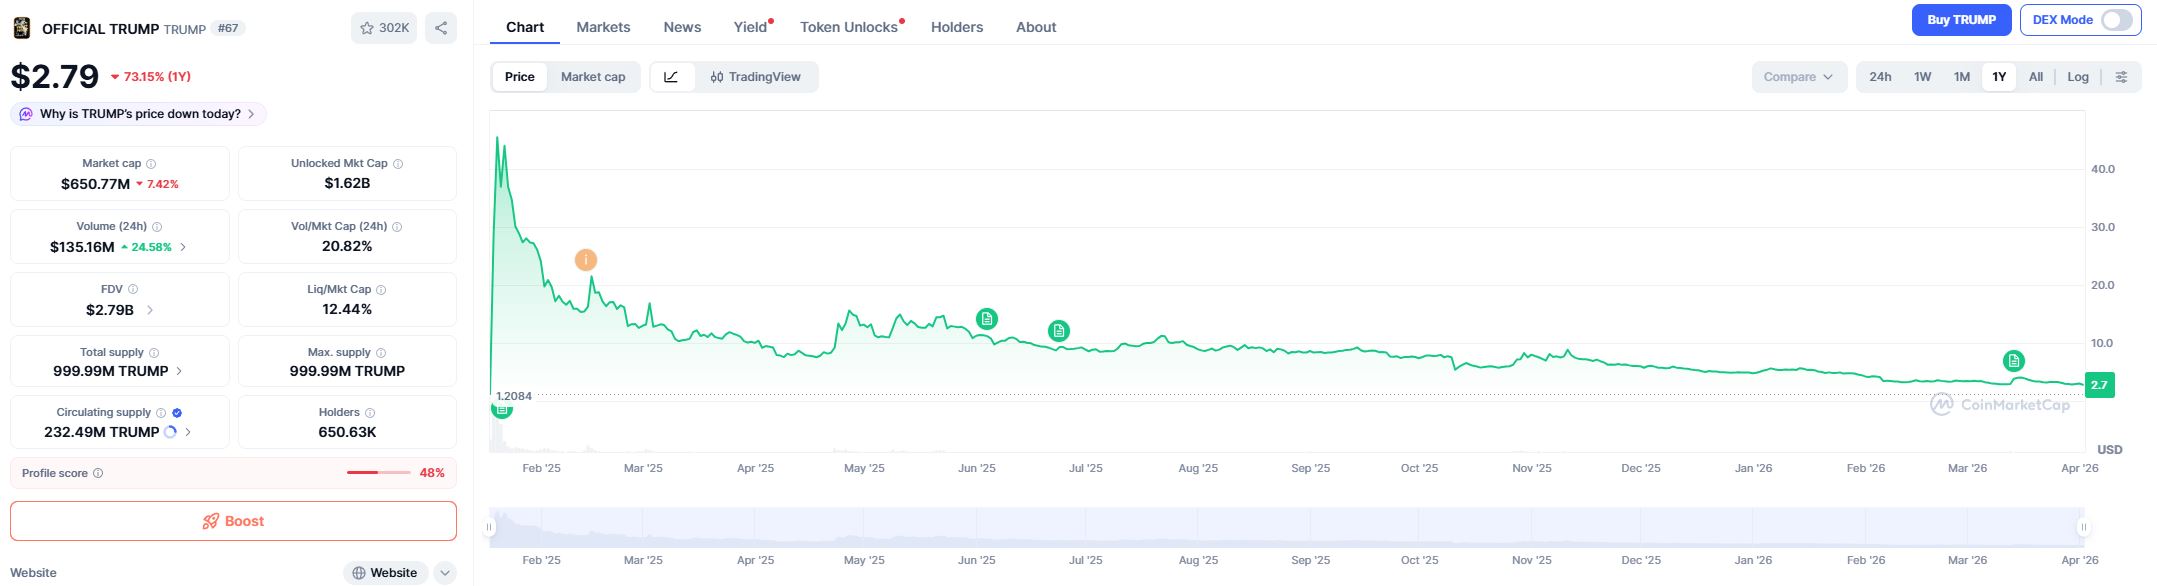The height and width of the screenshot is (586, 2157).
Task: Expand the Website links dropdown arrow
Action: pos(446,573)
